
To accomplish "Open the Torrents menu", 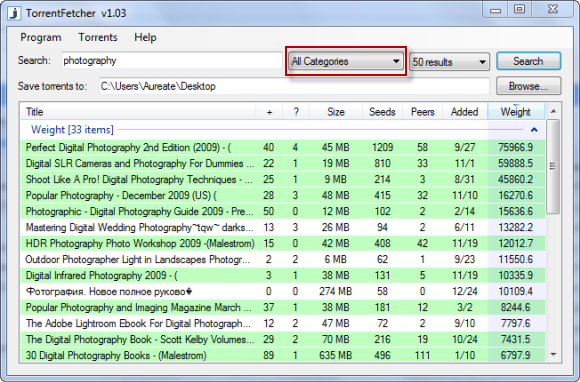I will (98, 37).
